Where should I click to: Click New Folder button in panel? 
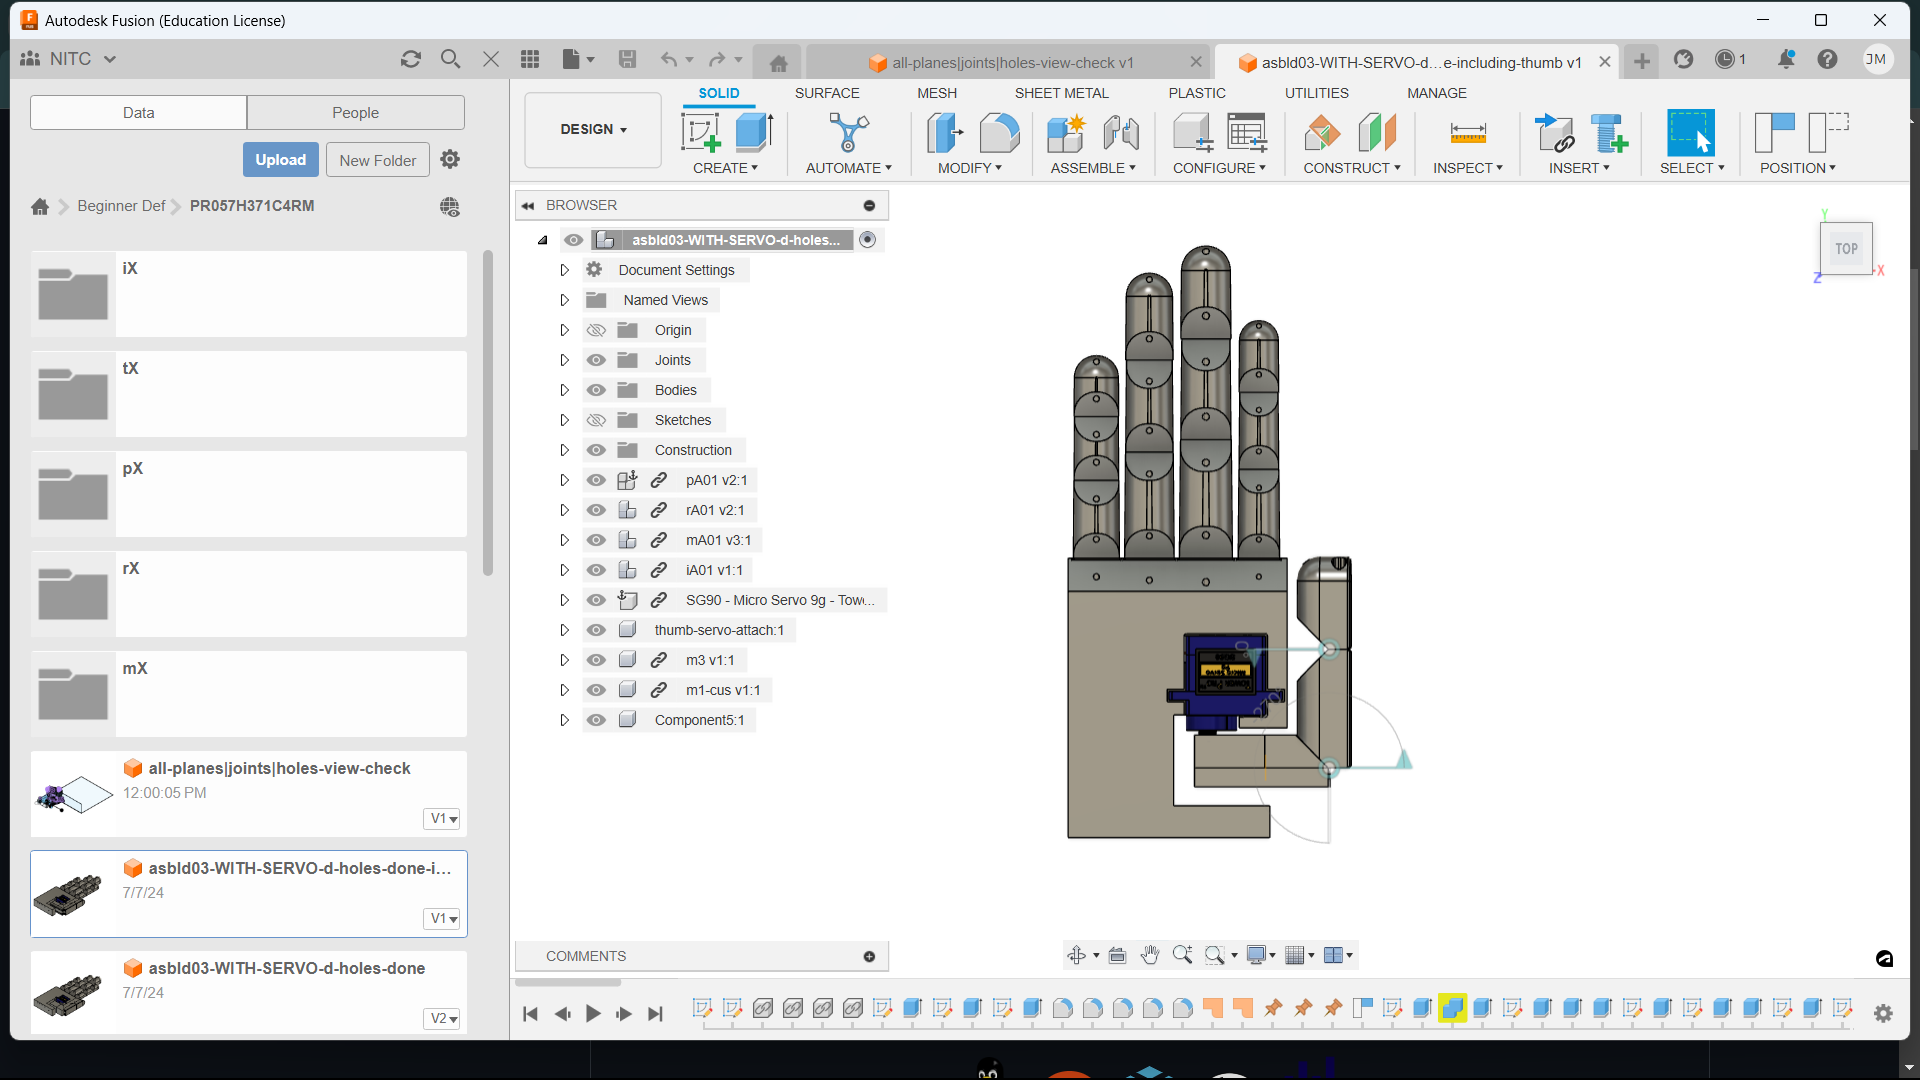pyautogui.click(x=376, y=160)
